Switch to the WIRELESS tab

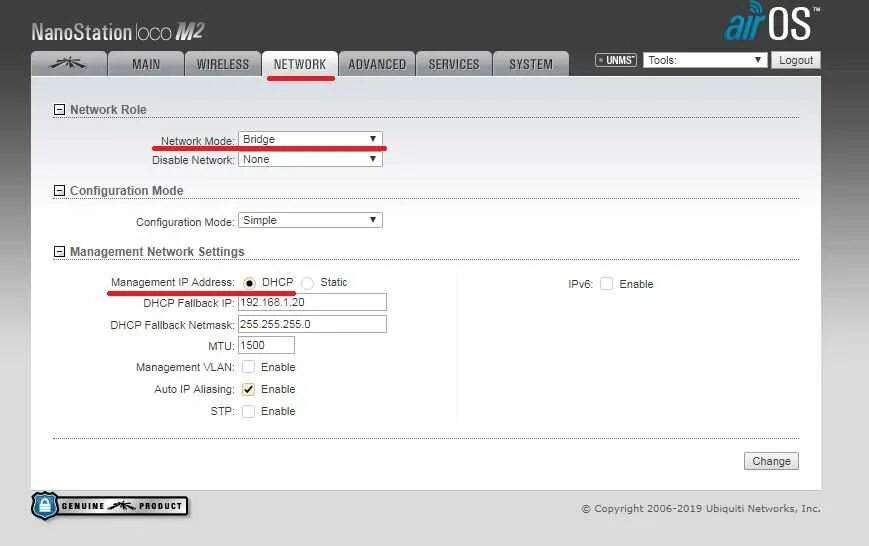click(x=223, y=64)
